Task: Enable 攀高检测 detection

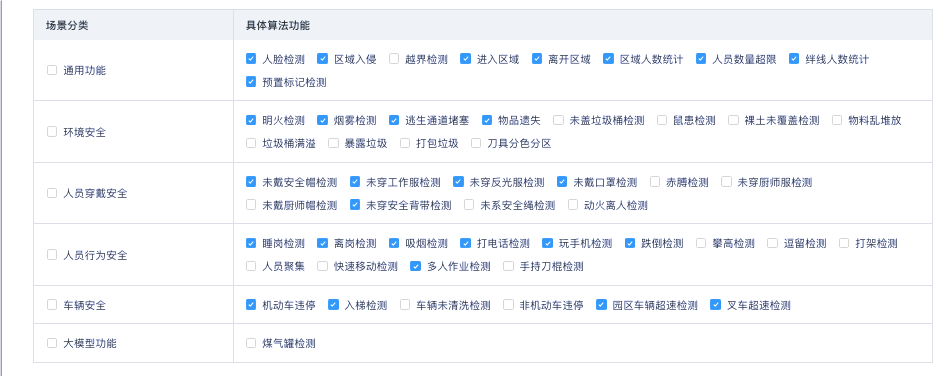Action: (701, 243)
